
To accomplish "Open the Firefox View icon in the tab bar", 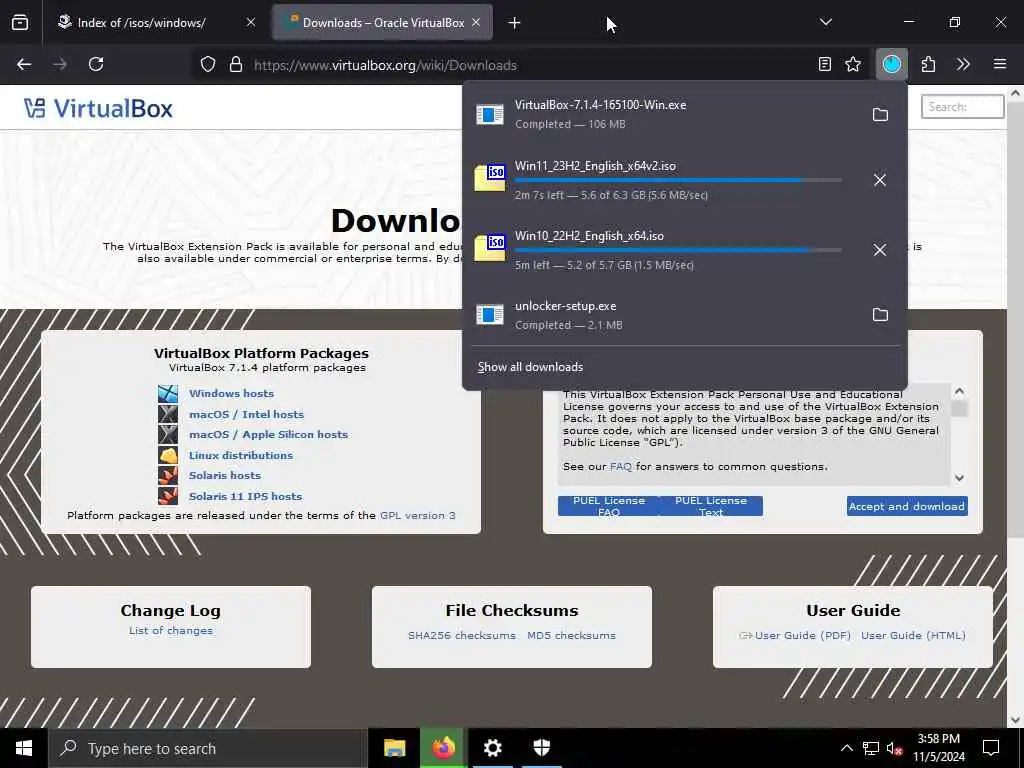I will coord(20,23).
